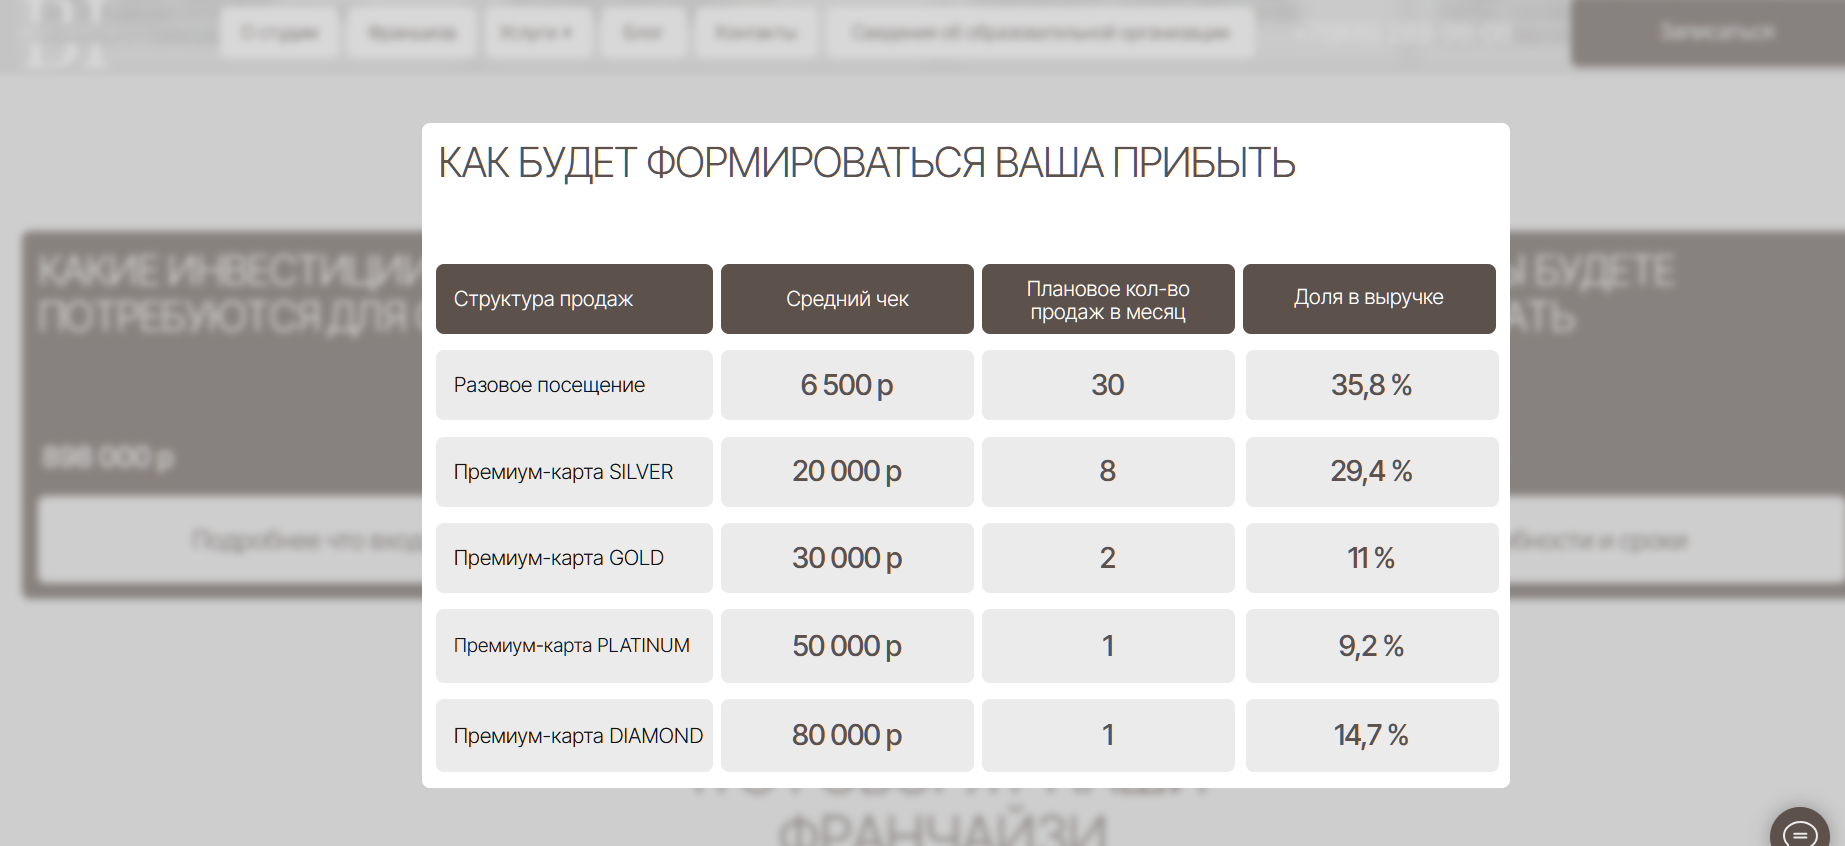The width and height of the screenshot is (1845, 846).
Task: Open 'Сведения об образовательной организации' menu item
Action: click(1040, 32)
